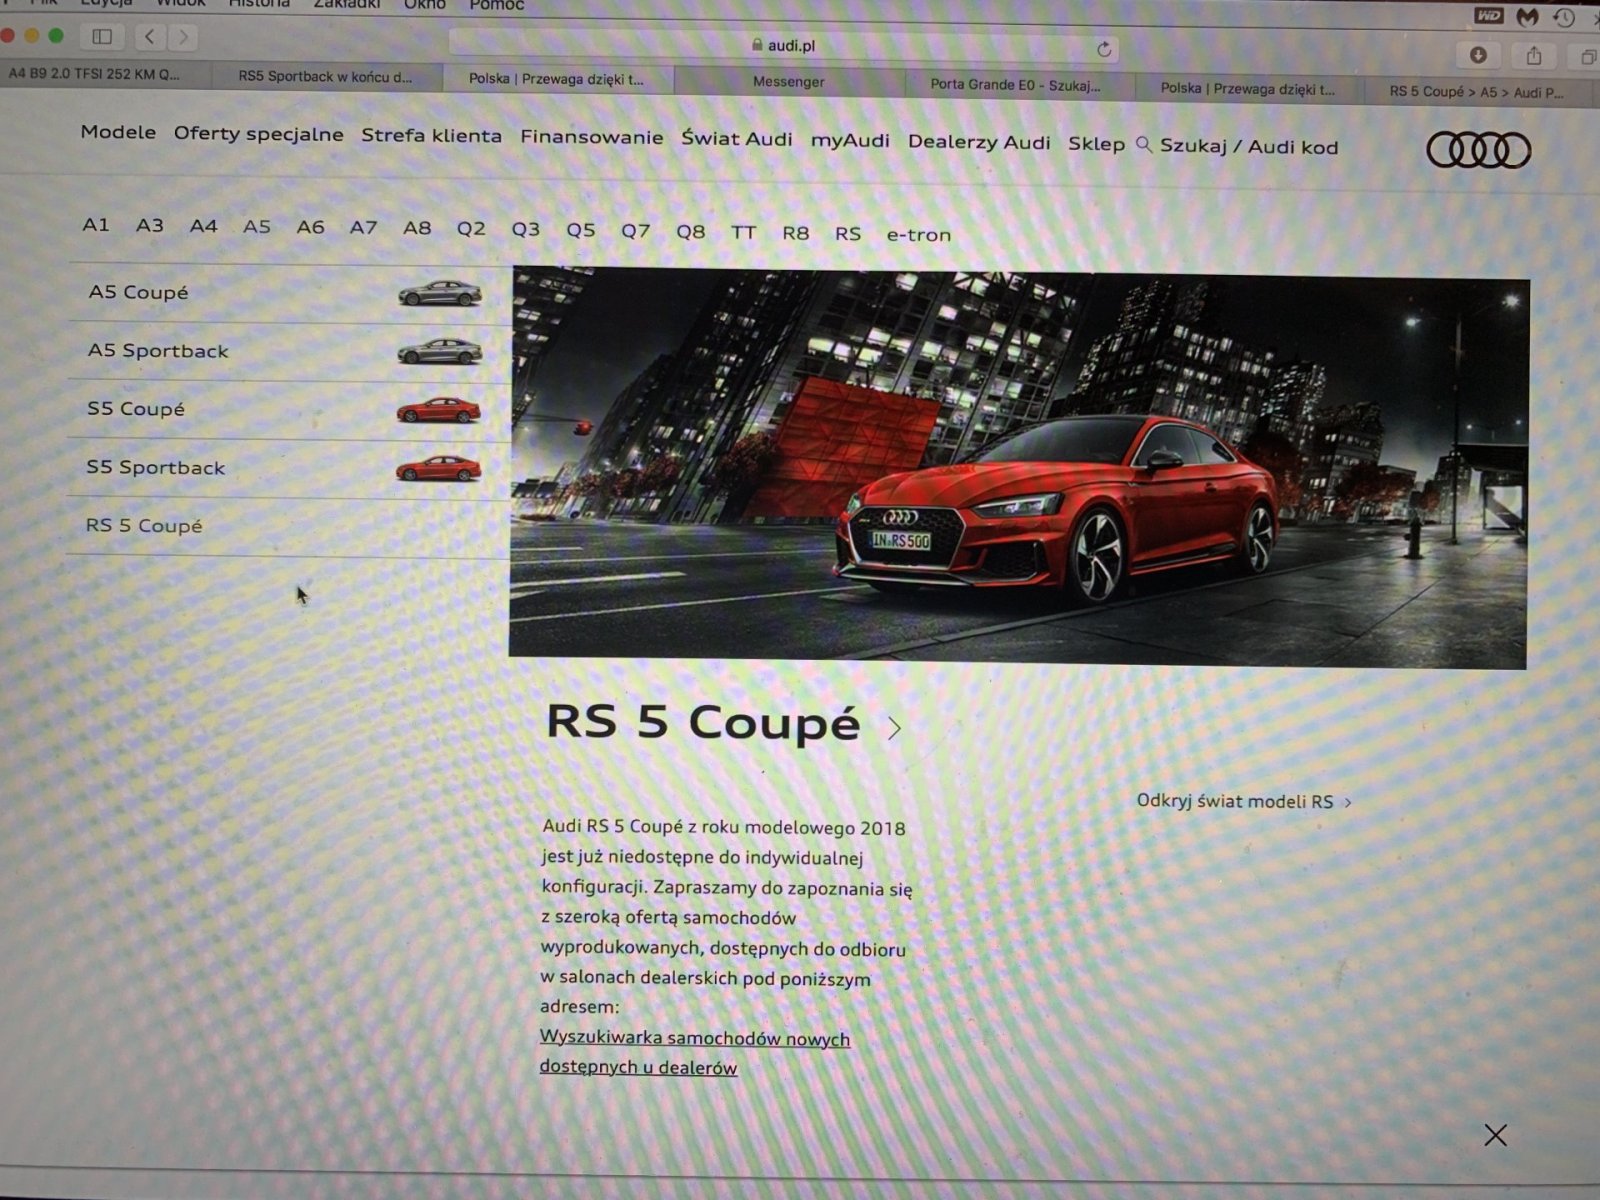
Task: Select the RS model family
Action: pos(848,234)
